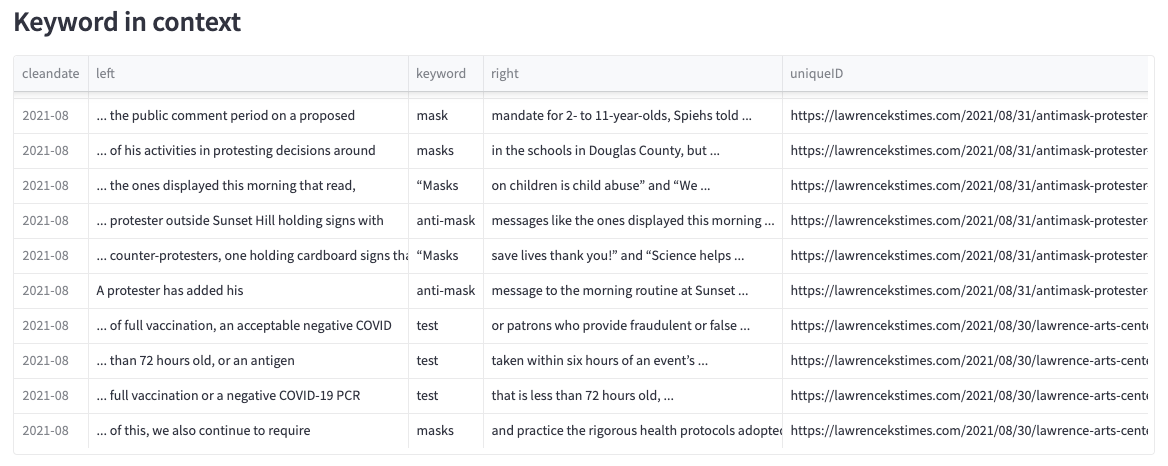Select uniqueID URL in the public comment period row
The height and width of the screenshot is (466, 1168).
click(x=965, y=115)
